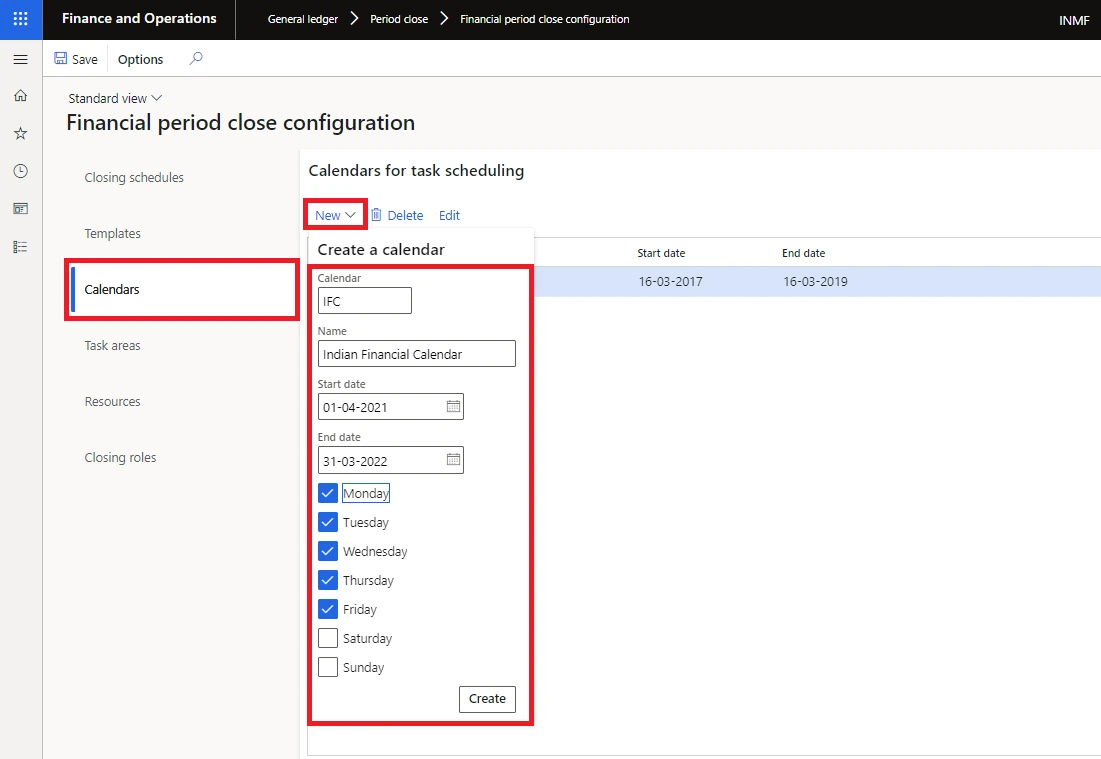Uncheck the Friday checkbox
The width and height of the screenshot is (1101, 759).
pyautogui.click(x=328, y=609)
